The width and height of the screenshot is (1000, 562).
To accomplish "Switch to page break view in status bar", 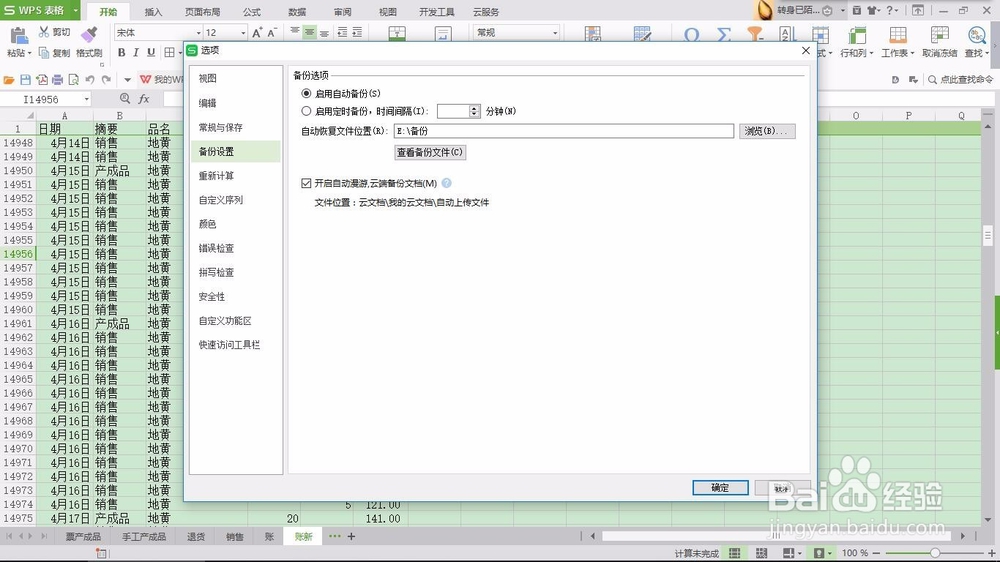I will click(x=761, y=553).
